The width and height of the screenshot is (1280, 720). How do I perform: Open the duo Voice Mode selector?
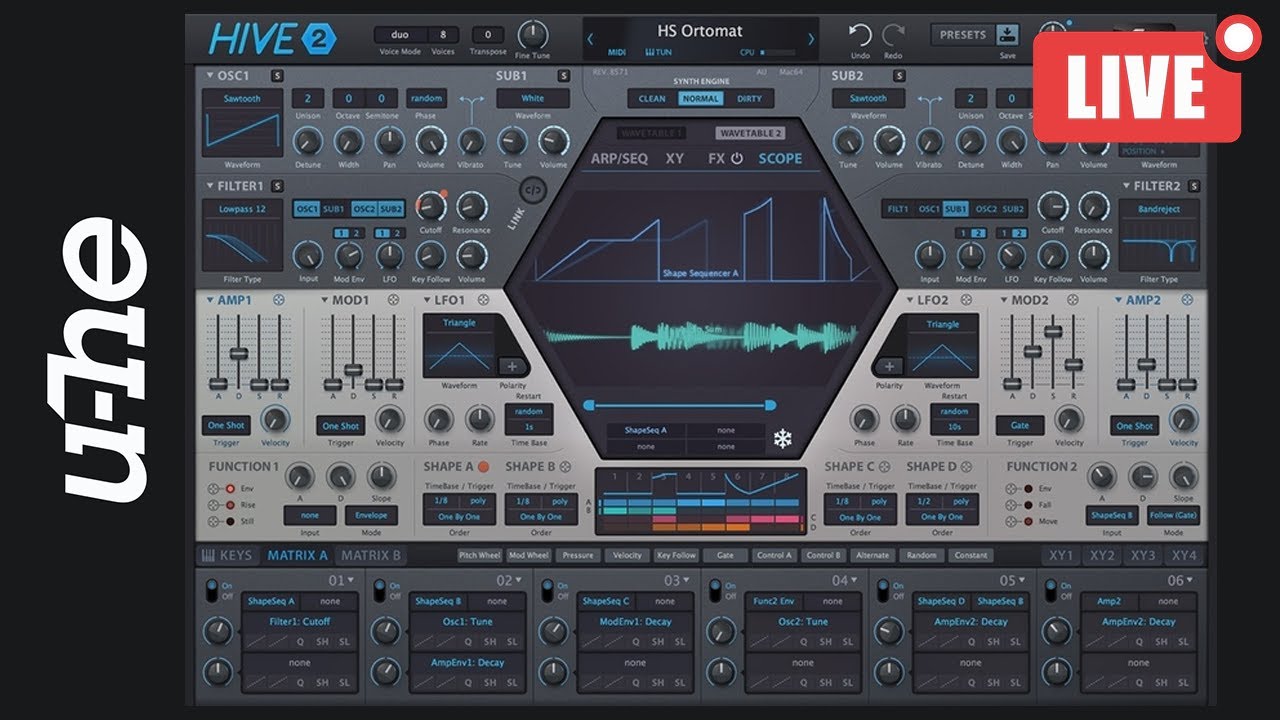click(402, 35)
